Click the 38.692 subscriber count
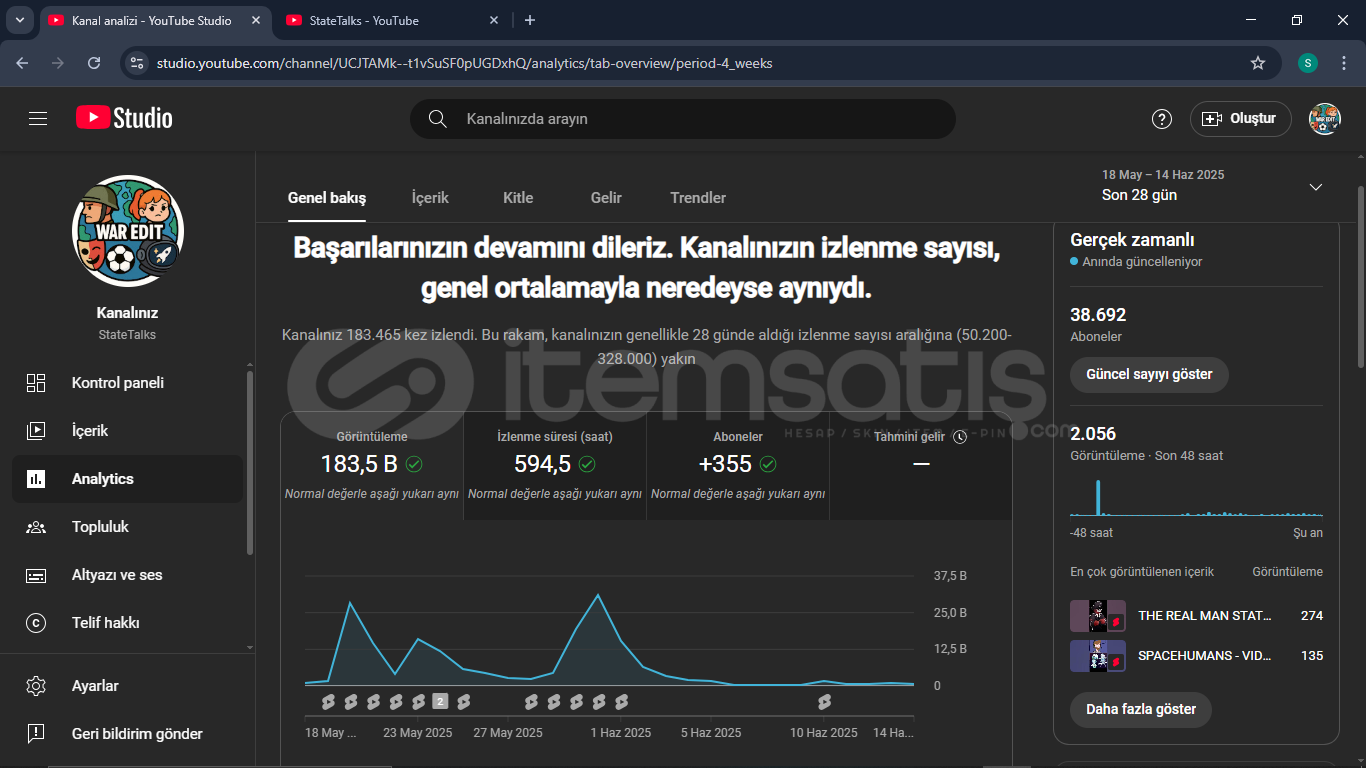This screenshot has height=768, width=1366. (x=1098, y=315)
